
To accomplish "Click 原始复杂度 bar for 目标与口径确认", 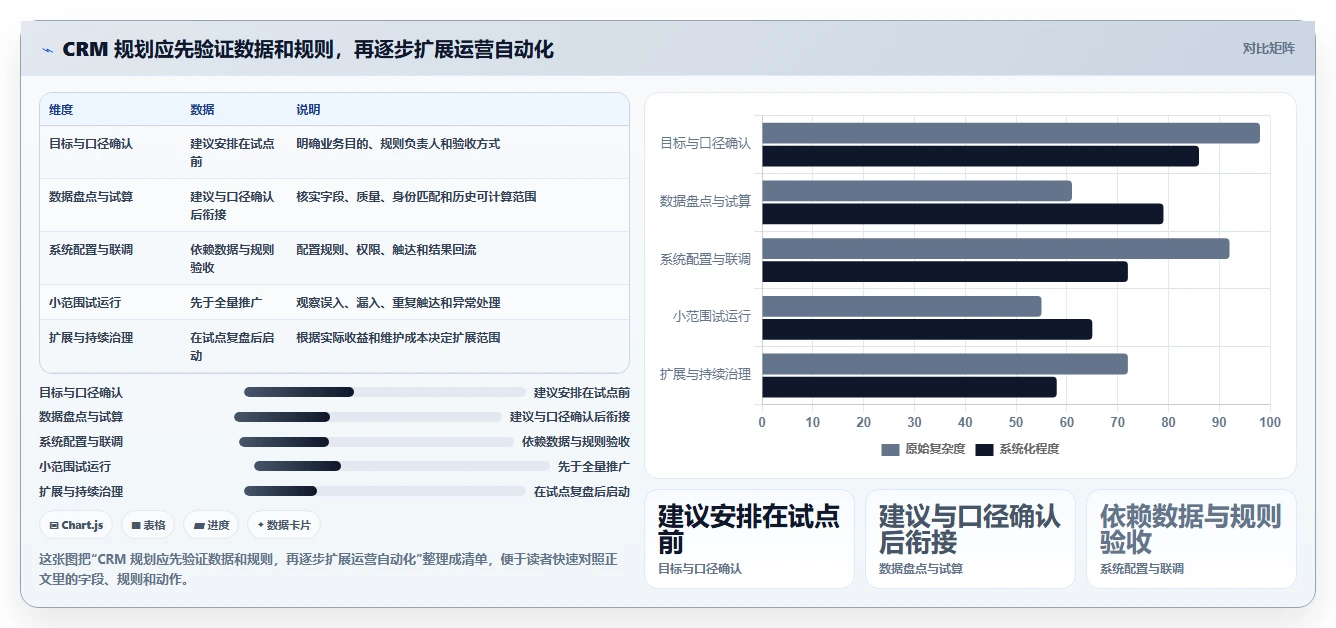I will click(x=1011, y=133).
